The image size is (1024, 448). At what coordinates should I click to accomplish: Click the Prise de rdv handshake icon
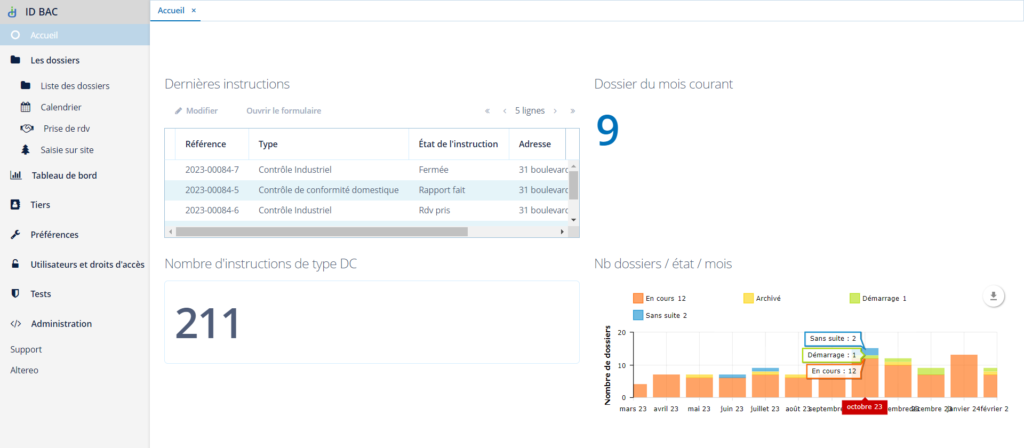point(26,129)
